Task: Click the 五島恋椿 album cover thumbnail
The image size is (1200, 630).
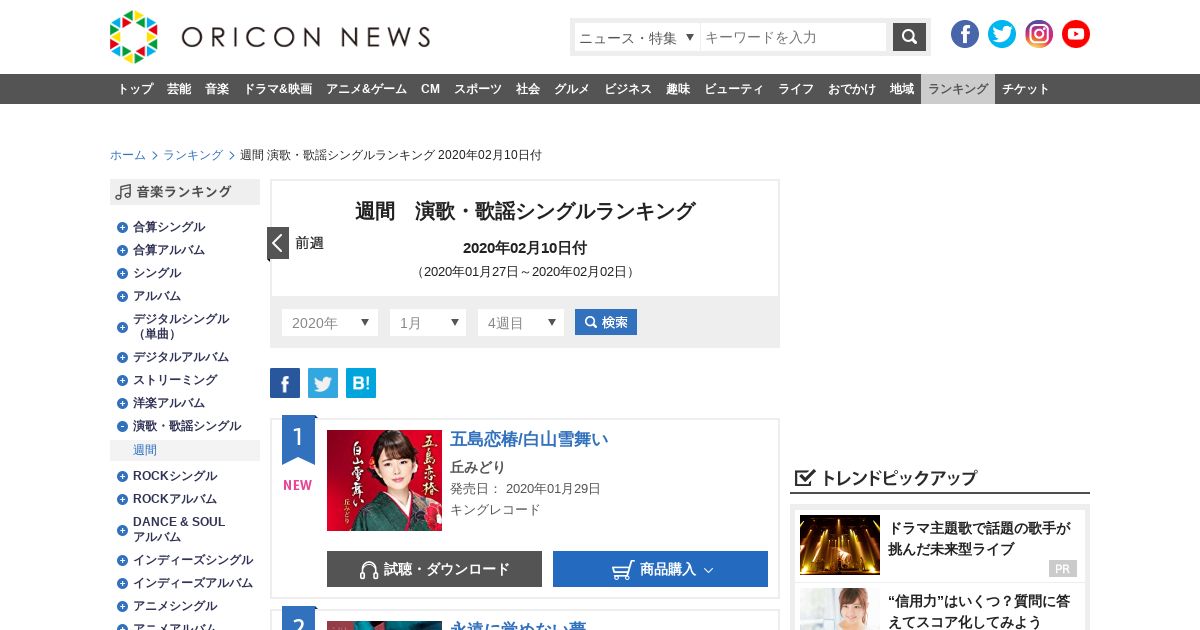Action: coord(384,480)
